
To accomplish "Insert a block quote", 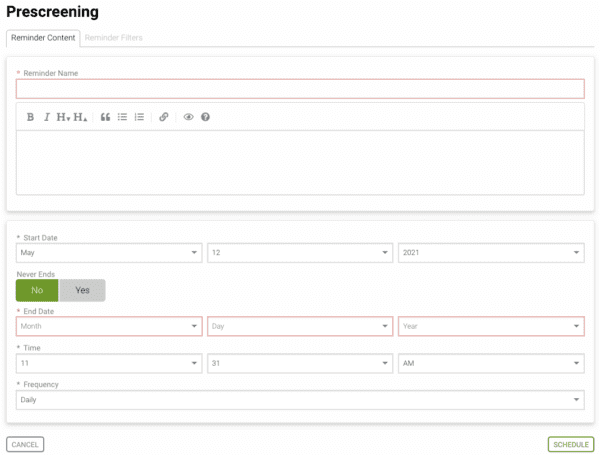I will click(x=105, y=117).
